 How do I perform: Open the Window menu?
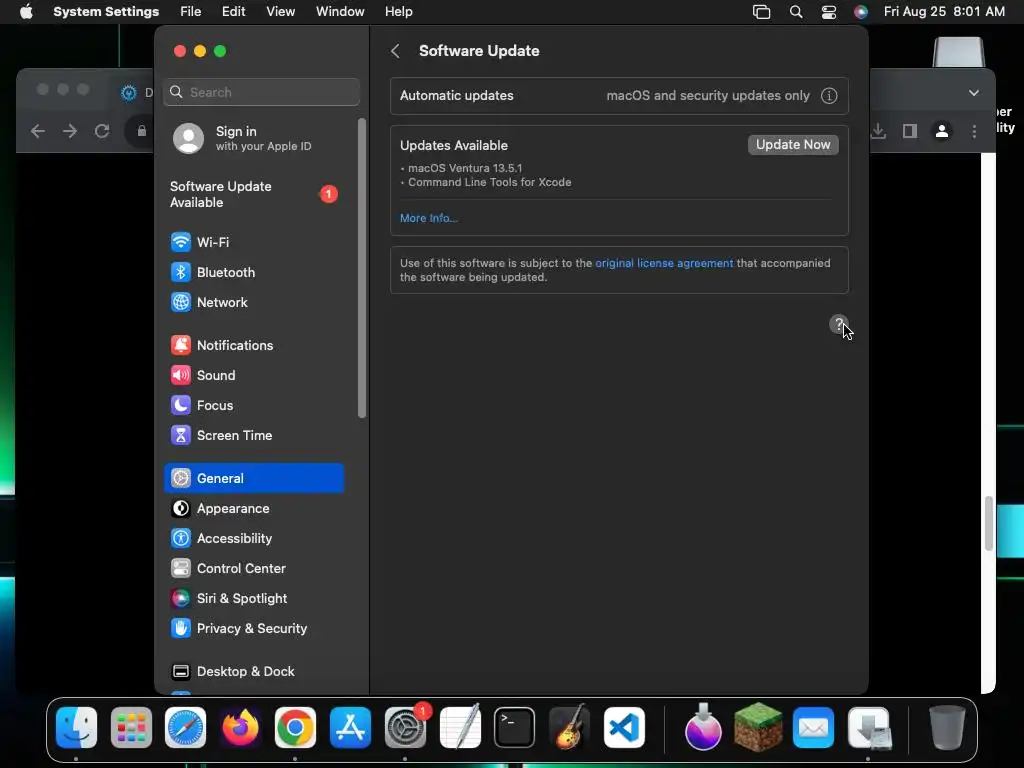coord(340,12)
